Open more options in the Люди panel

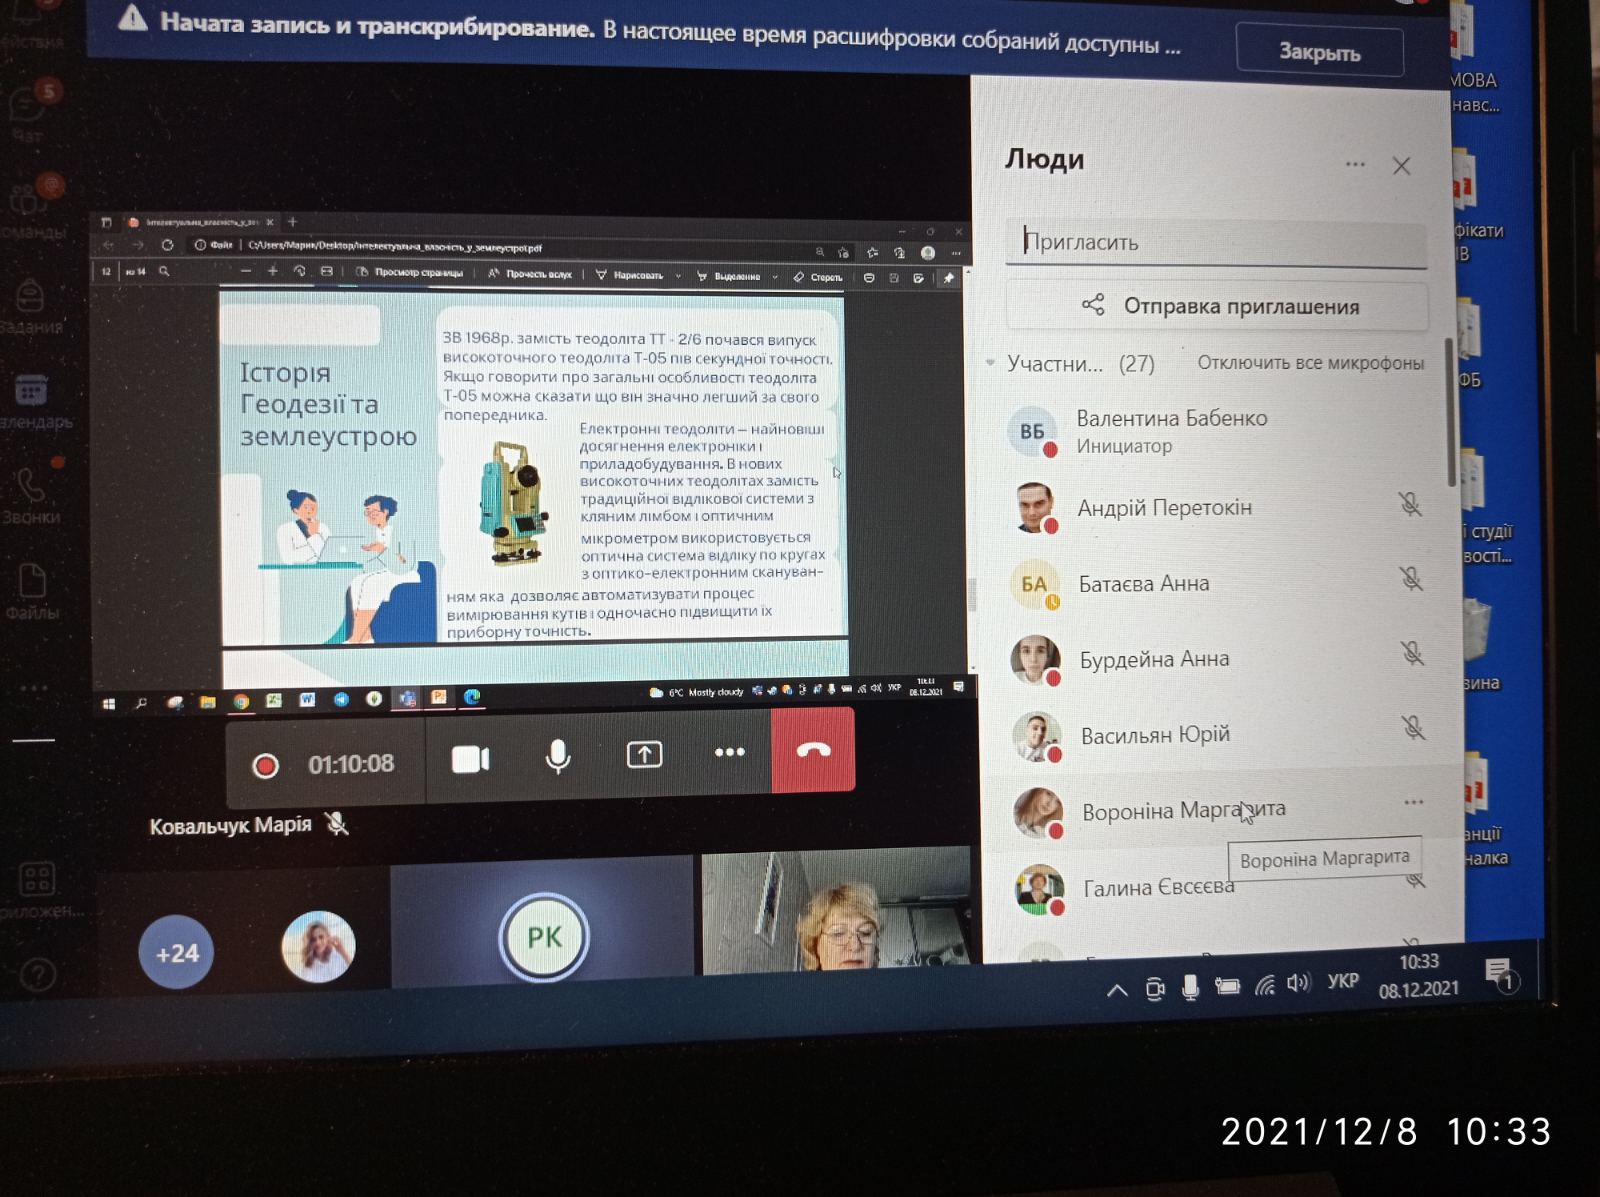point(1355,164)
